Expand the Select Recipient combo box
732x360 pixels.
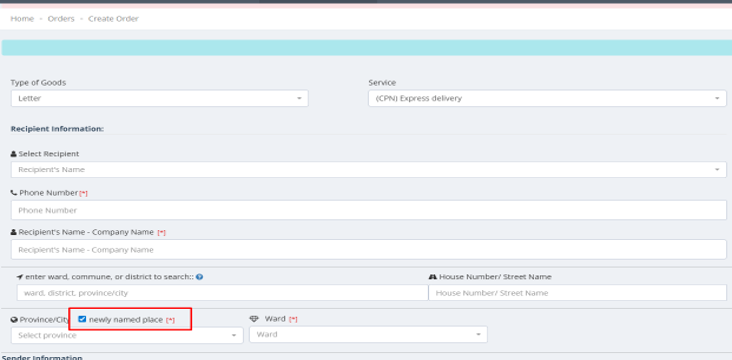click(368, 169)
